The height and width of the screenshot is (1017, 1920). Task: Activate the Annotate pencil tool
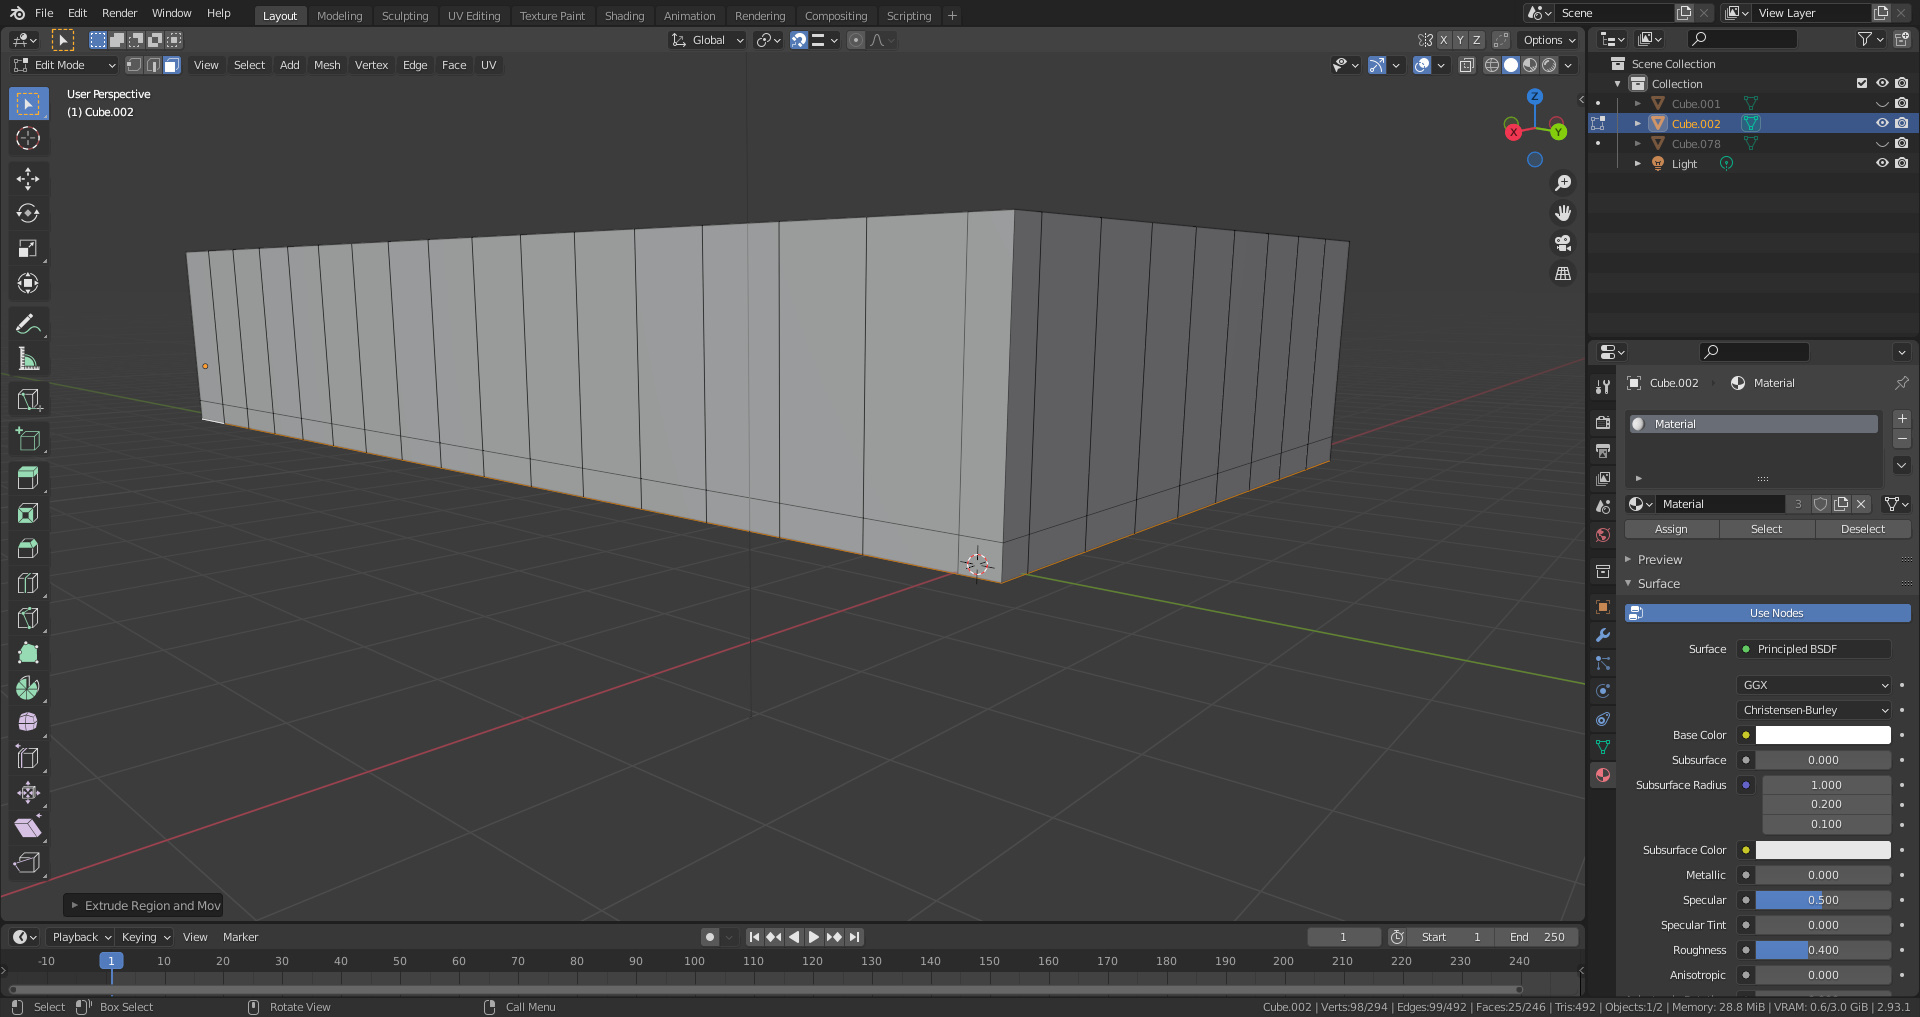pos(28,324)
